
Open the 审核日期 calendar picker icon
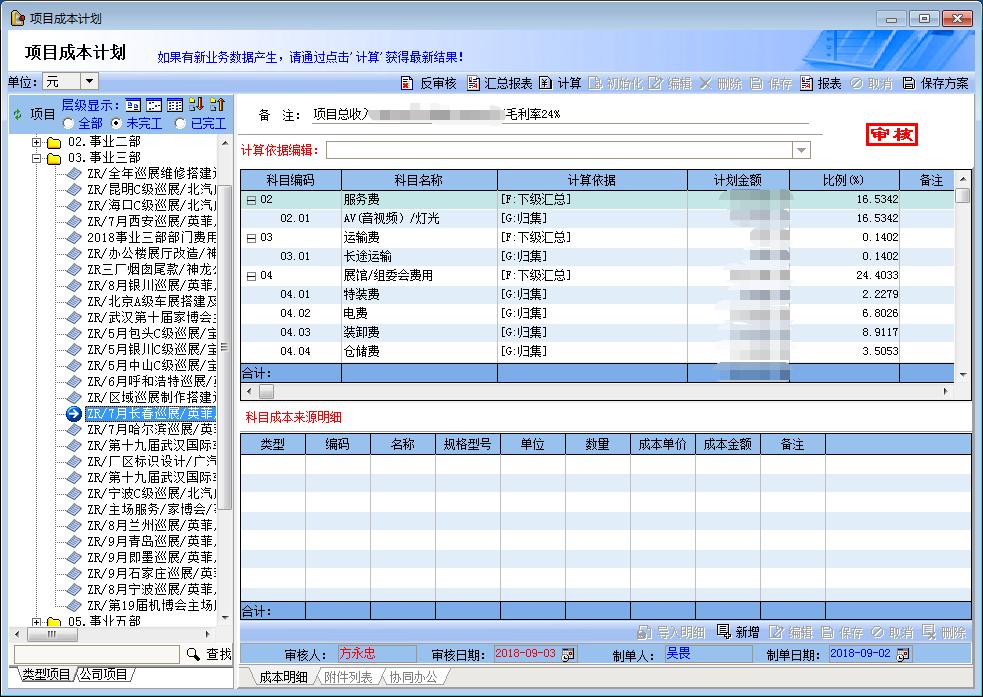pos(569,654)
